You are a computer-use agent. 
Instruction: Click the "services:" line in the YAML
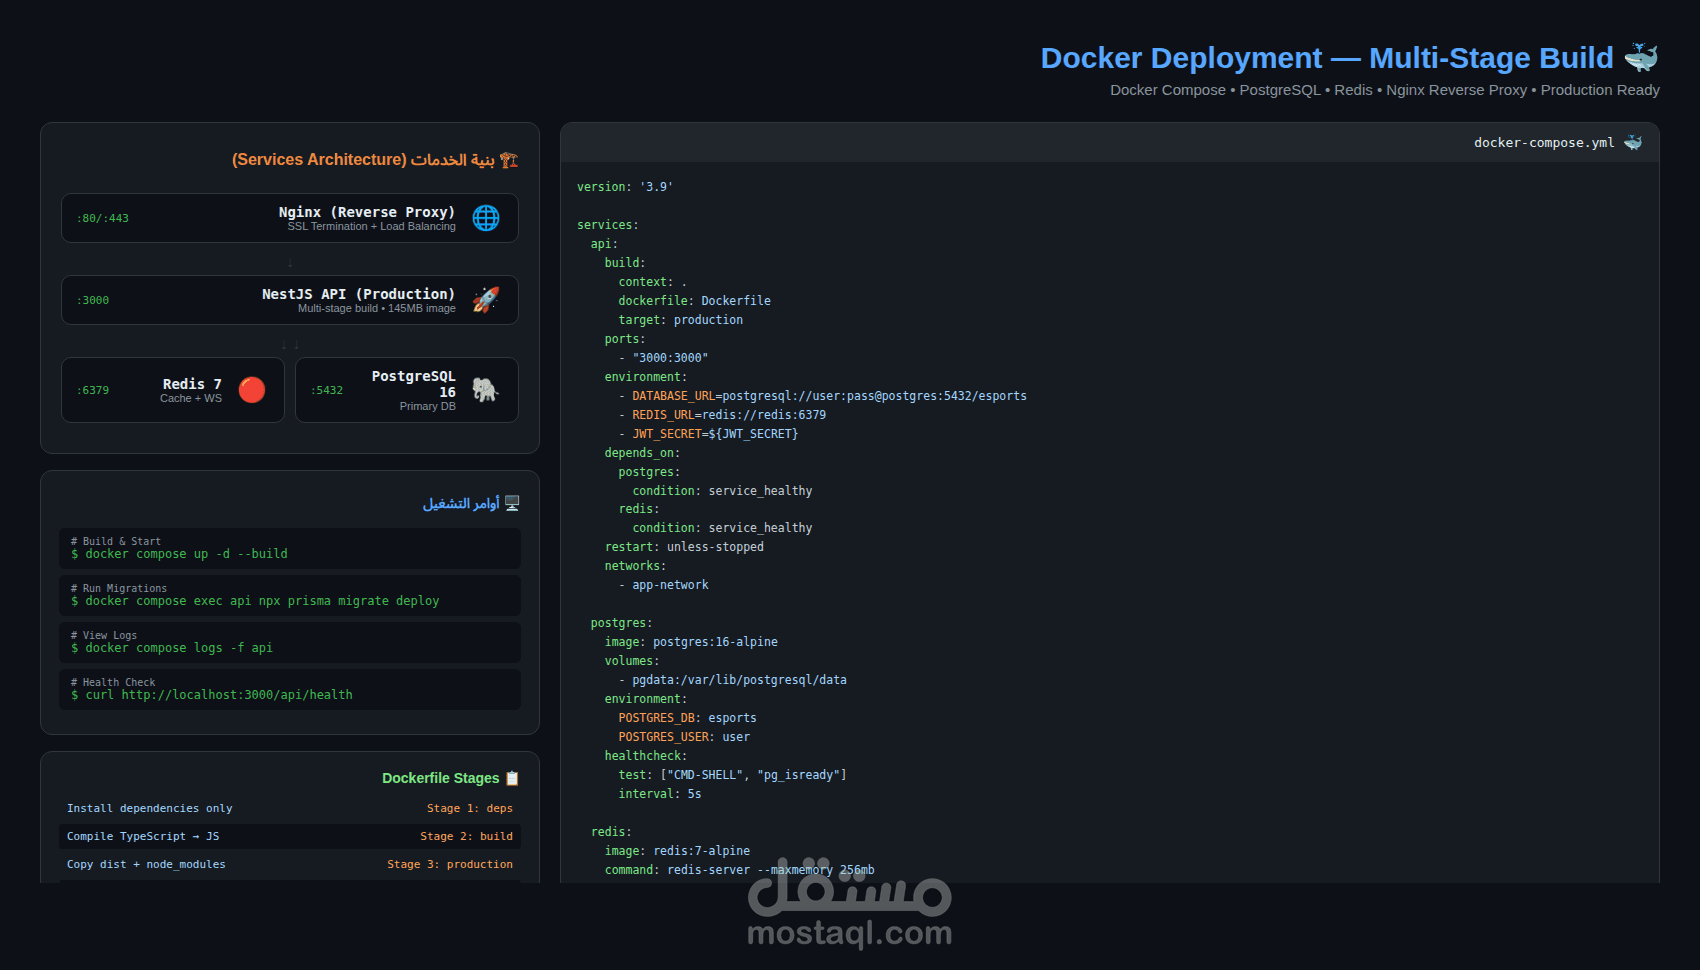[608, 225]
